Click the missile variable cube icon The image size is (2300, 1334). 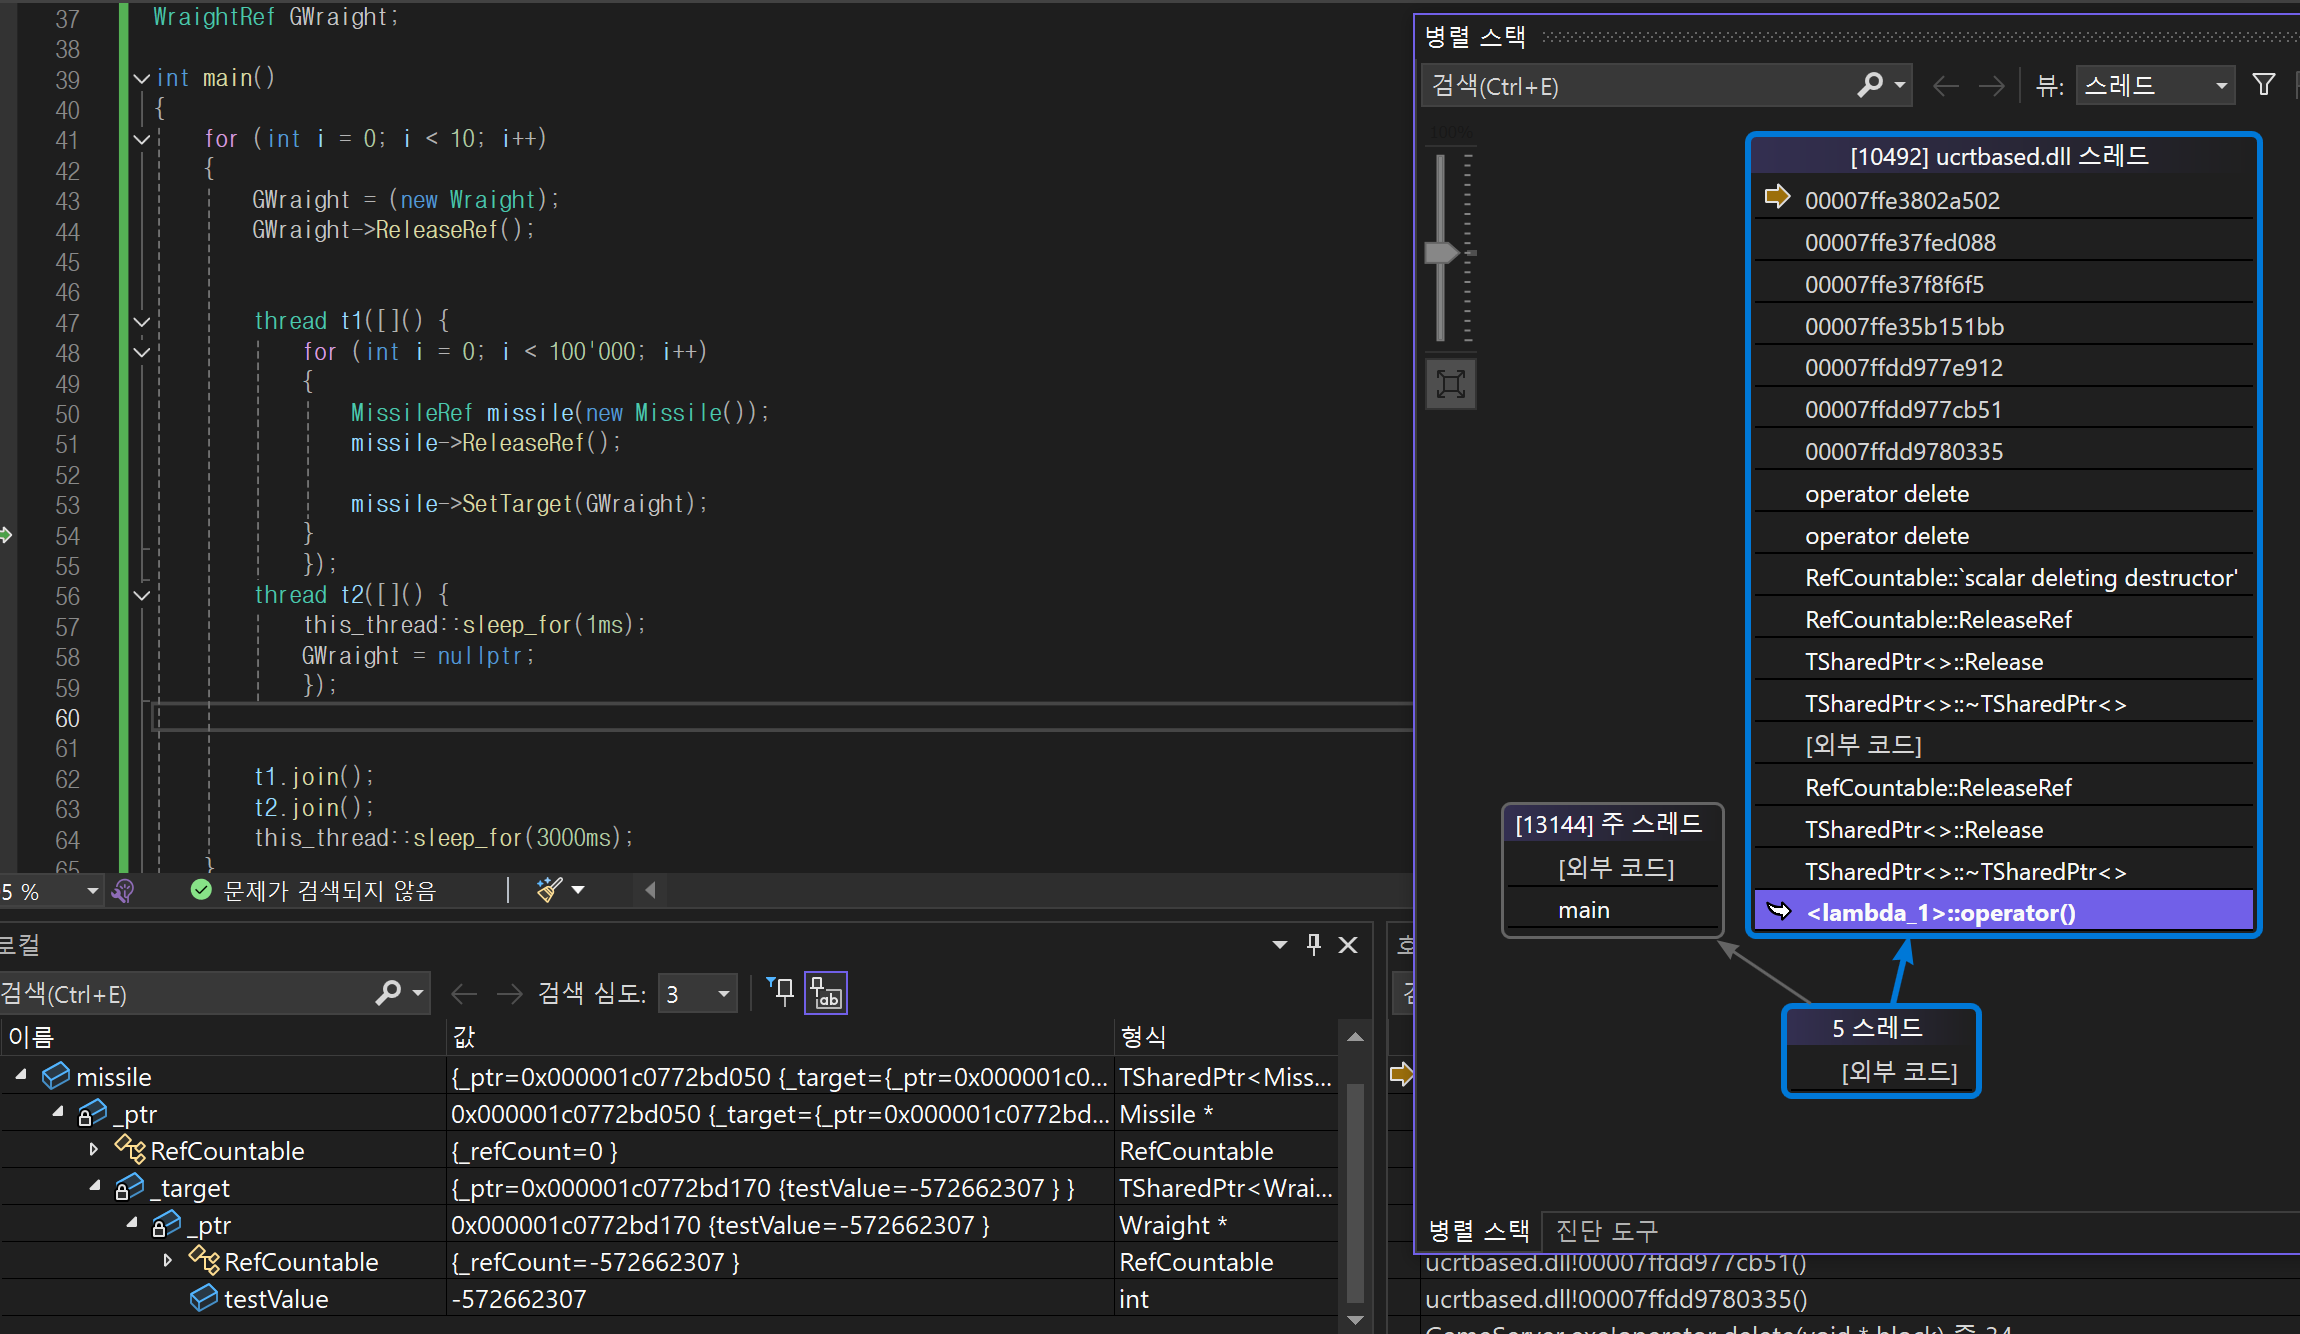(x=56, y=1076)
